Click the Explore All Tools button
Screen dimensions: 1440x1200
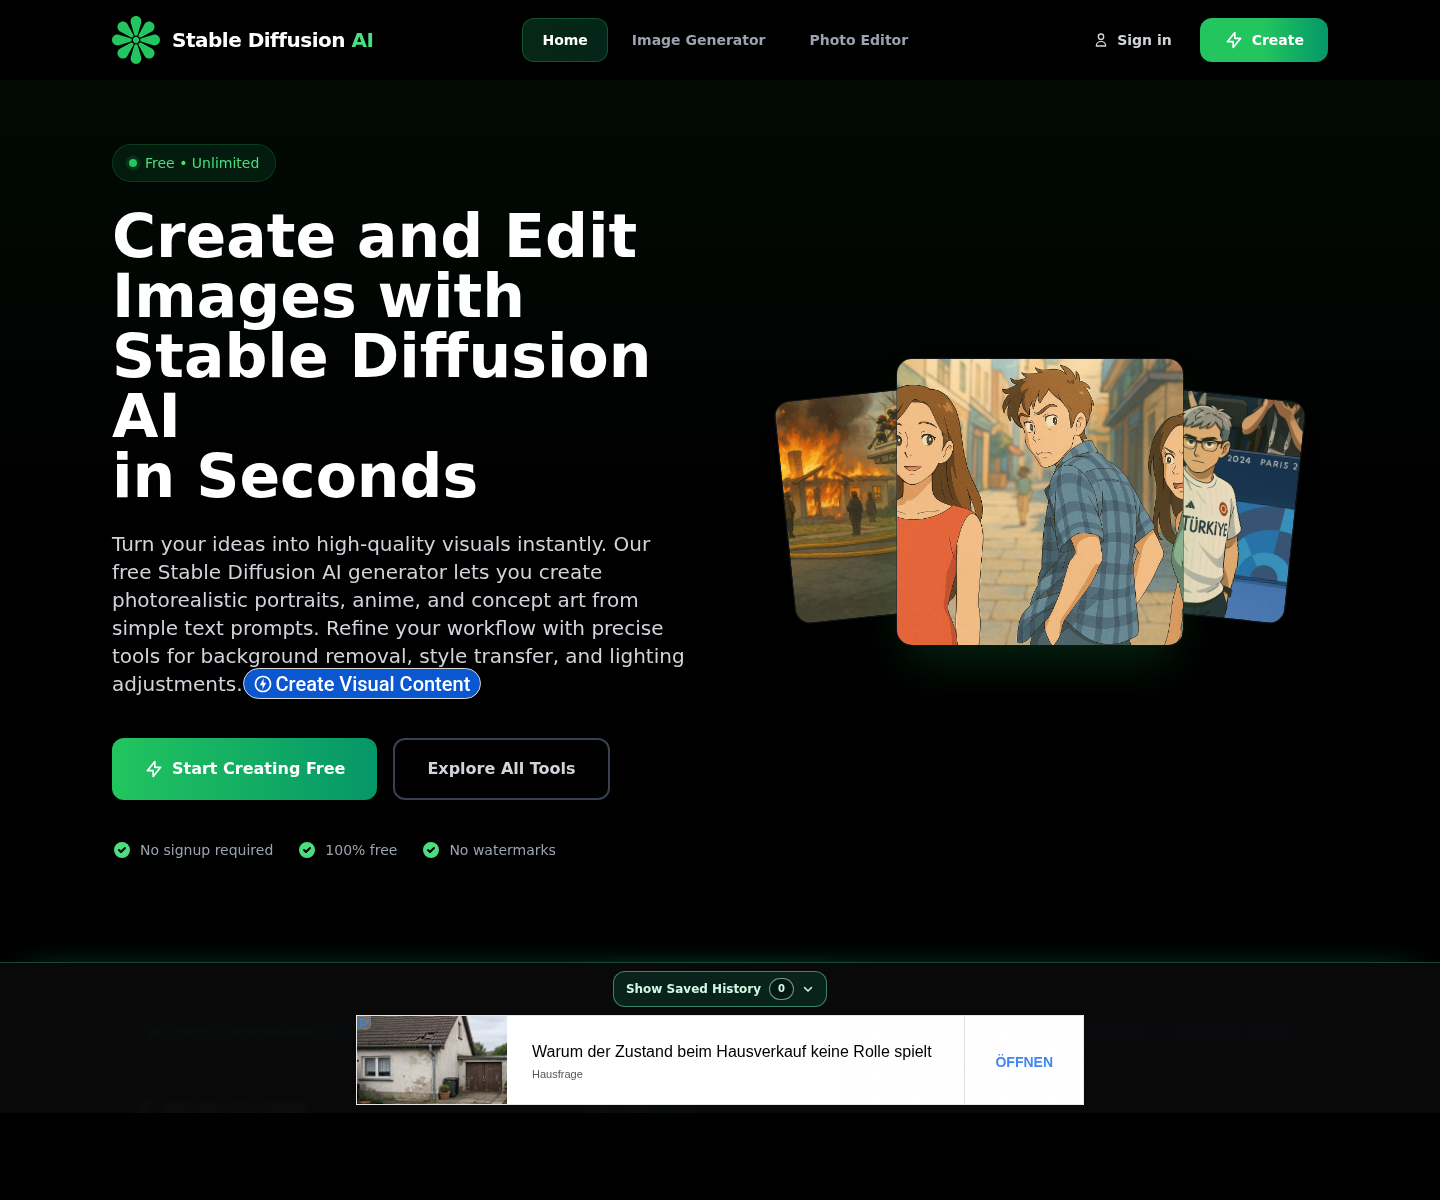pyautogui.click(x=501, y=768)
